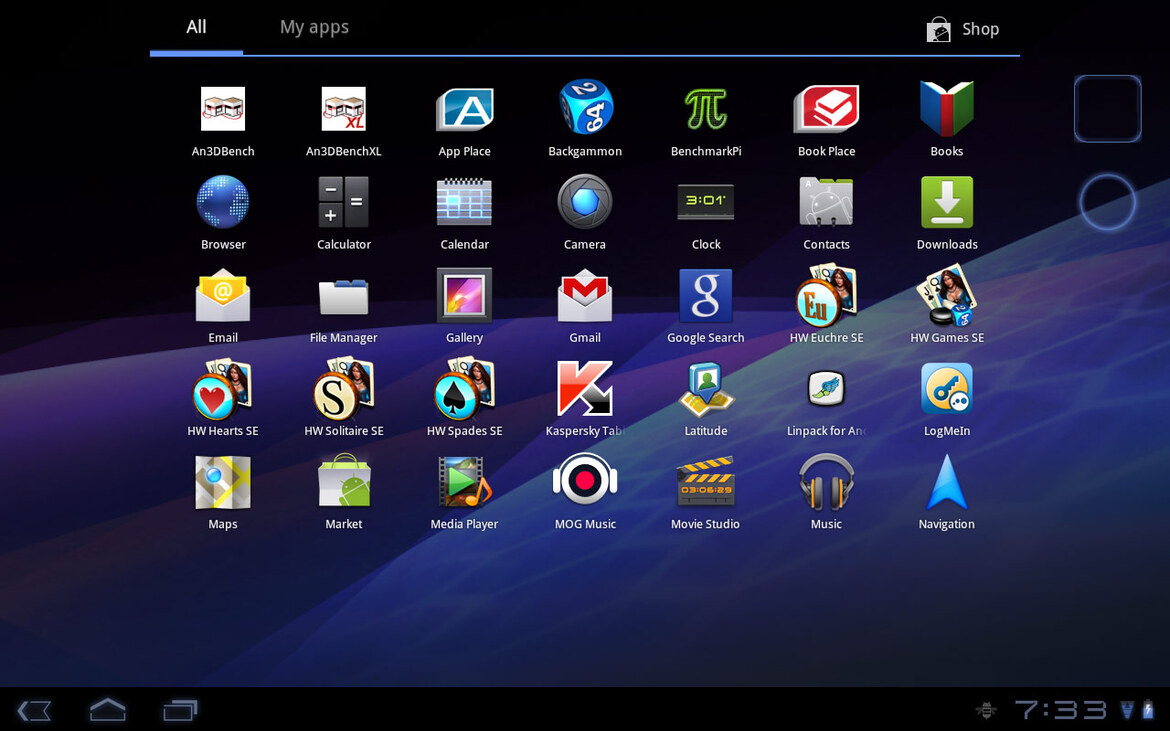Show recent apps in system bar
The width and height of the screenshot is (1170, 731).
pos(180,710)
